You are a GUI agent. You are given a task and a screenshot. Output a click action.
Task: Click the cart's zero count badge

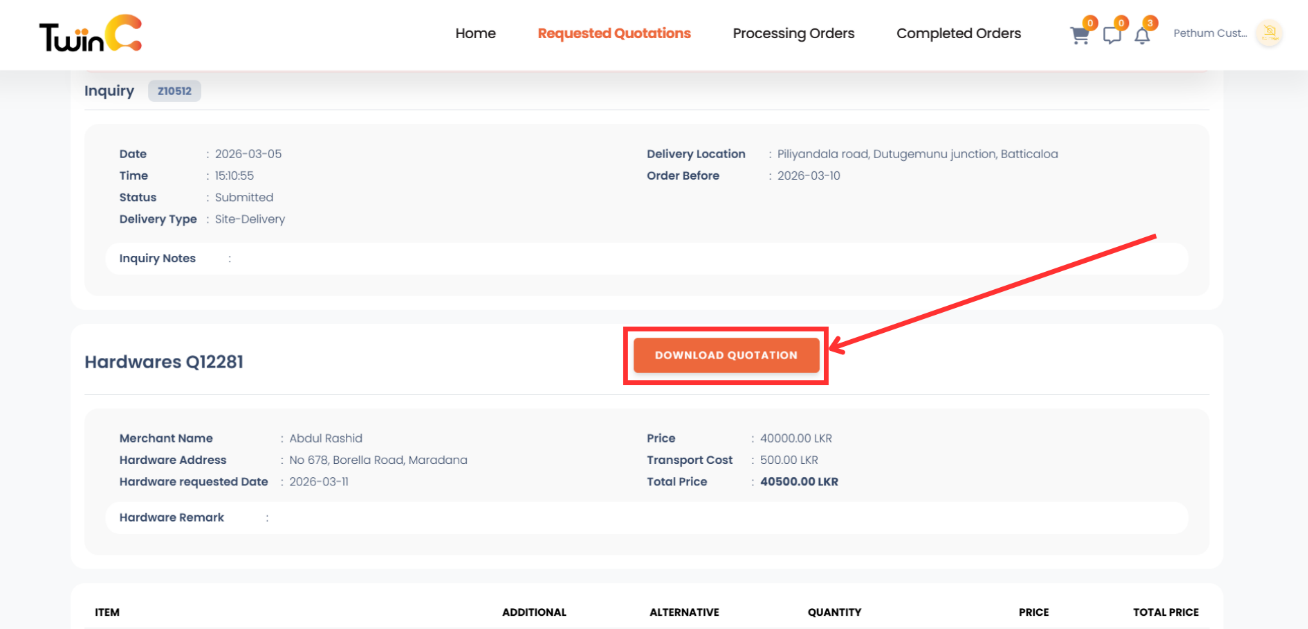(x=1089, y=22)
